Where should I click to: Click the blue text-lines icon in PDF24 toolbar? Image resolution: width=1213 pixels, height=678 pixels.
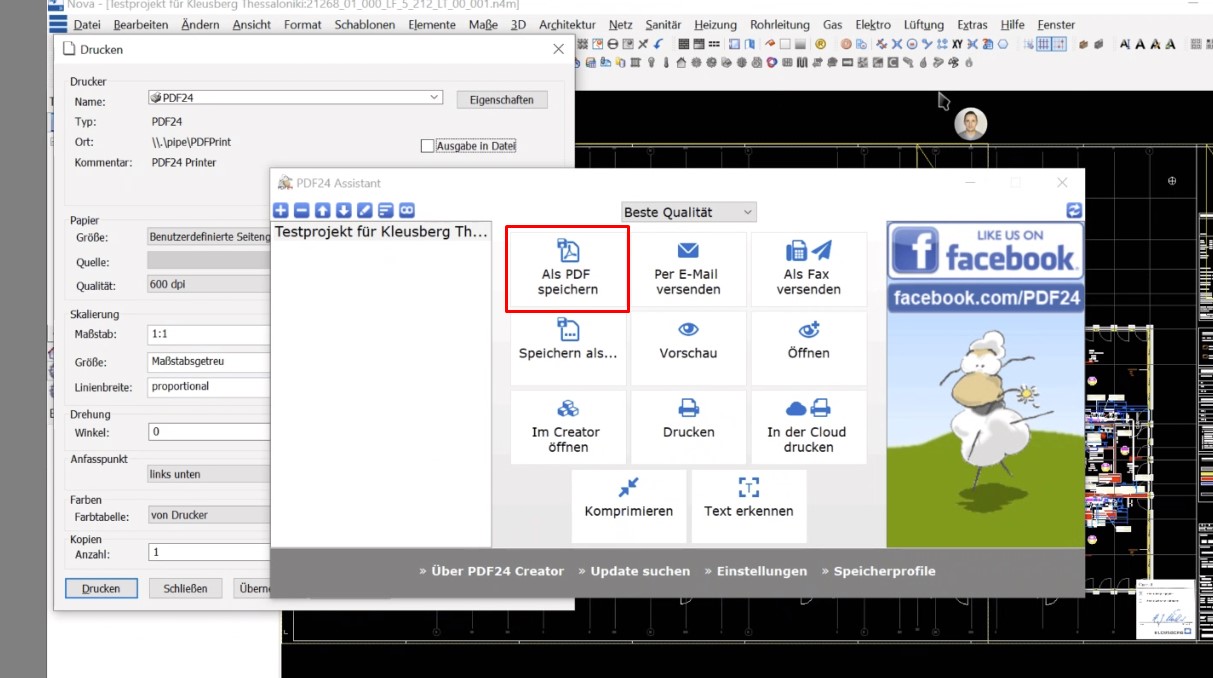[385, 210]
